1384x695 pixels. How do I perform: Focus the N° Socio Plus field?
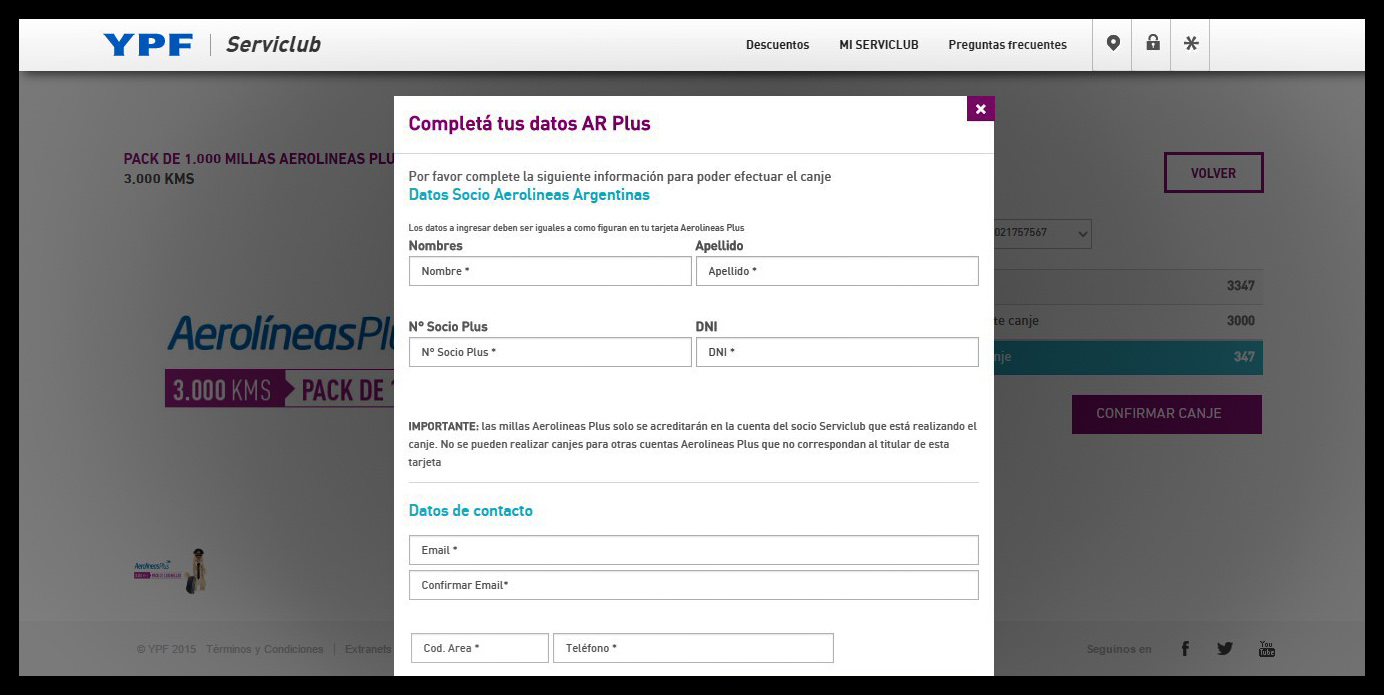point(550,352)
